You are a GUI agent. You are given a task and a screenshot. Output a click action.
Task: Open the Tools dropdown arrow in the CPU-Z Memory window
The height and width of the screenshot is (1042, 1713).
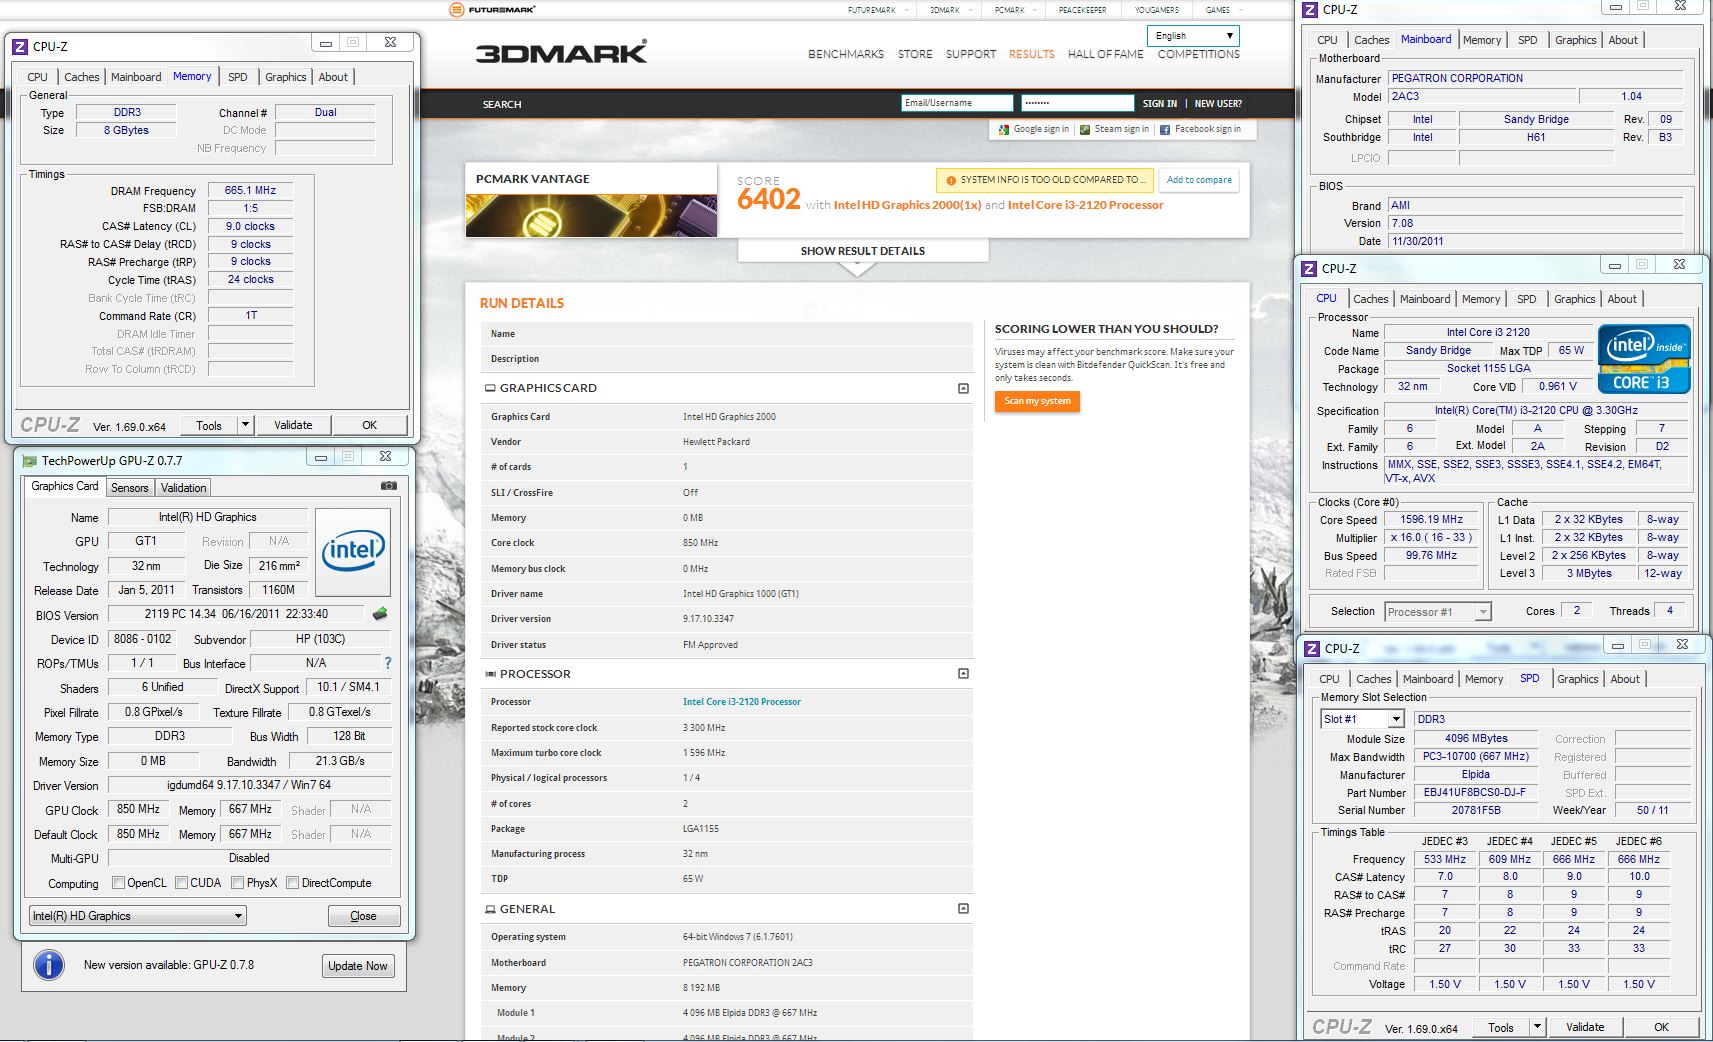(x=245, y=425)
